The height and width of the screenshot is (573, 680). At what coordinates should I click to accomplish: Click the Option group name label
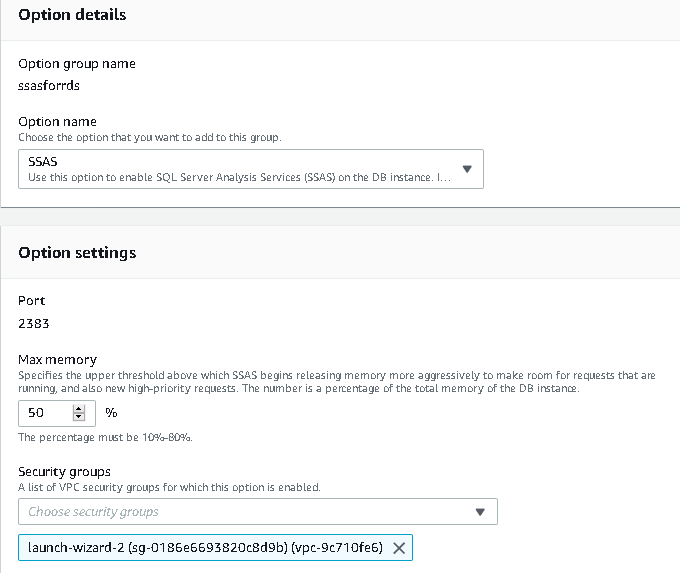77,64
